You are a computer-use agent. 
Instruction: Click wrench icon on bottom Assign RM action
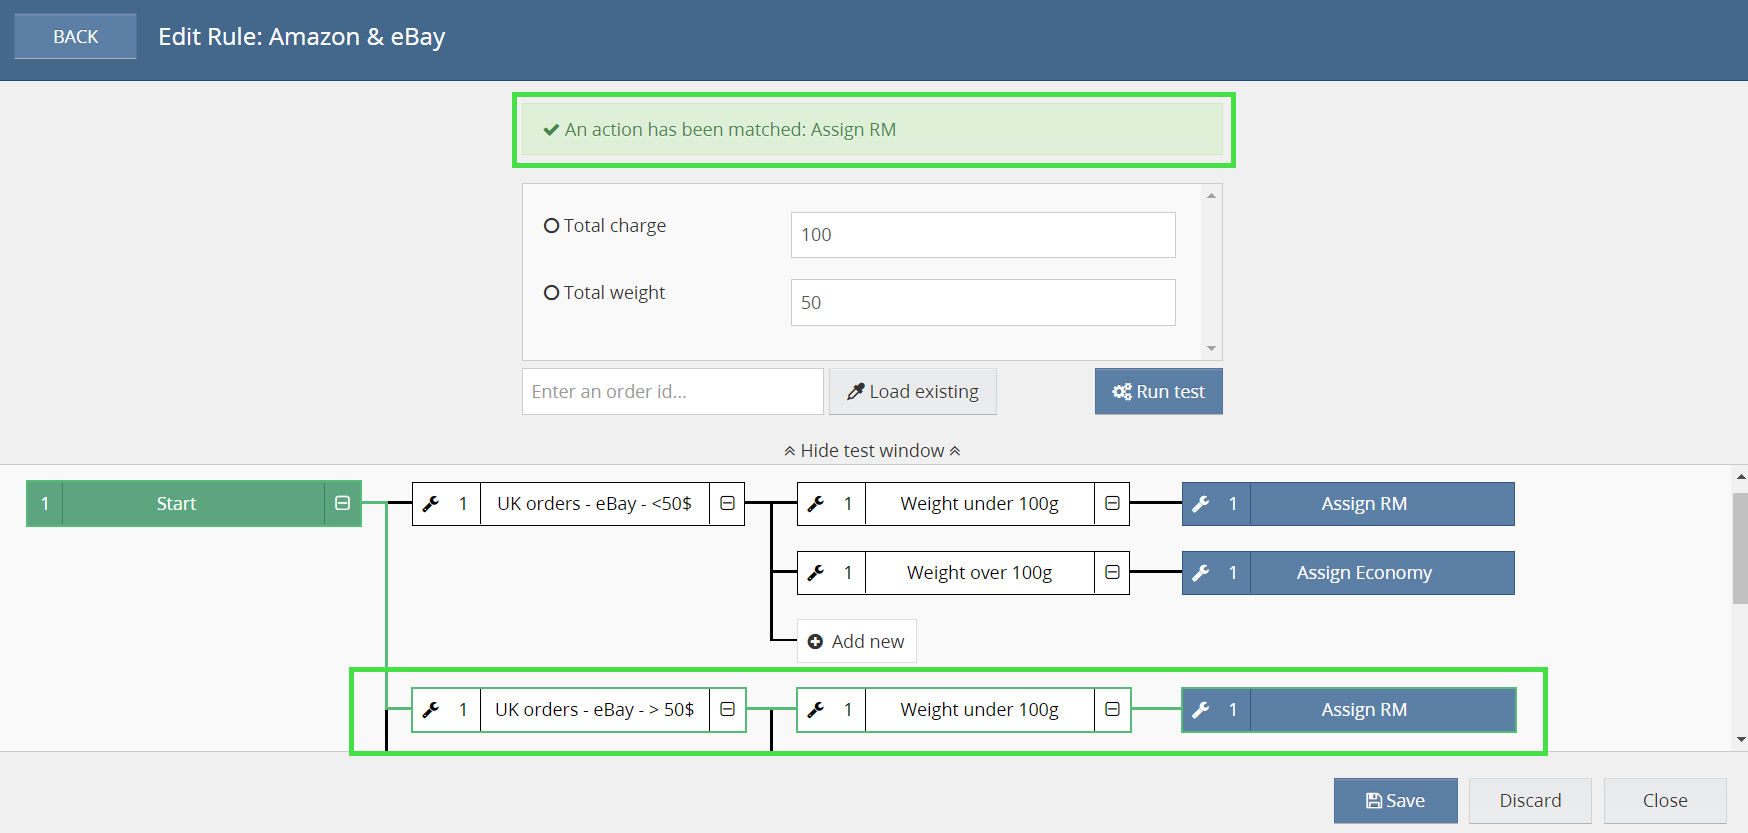tap(1201, 710)
